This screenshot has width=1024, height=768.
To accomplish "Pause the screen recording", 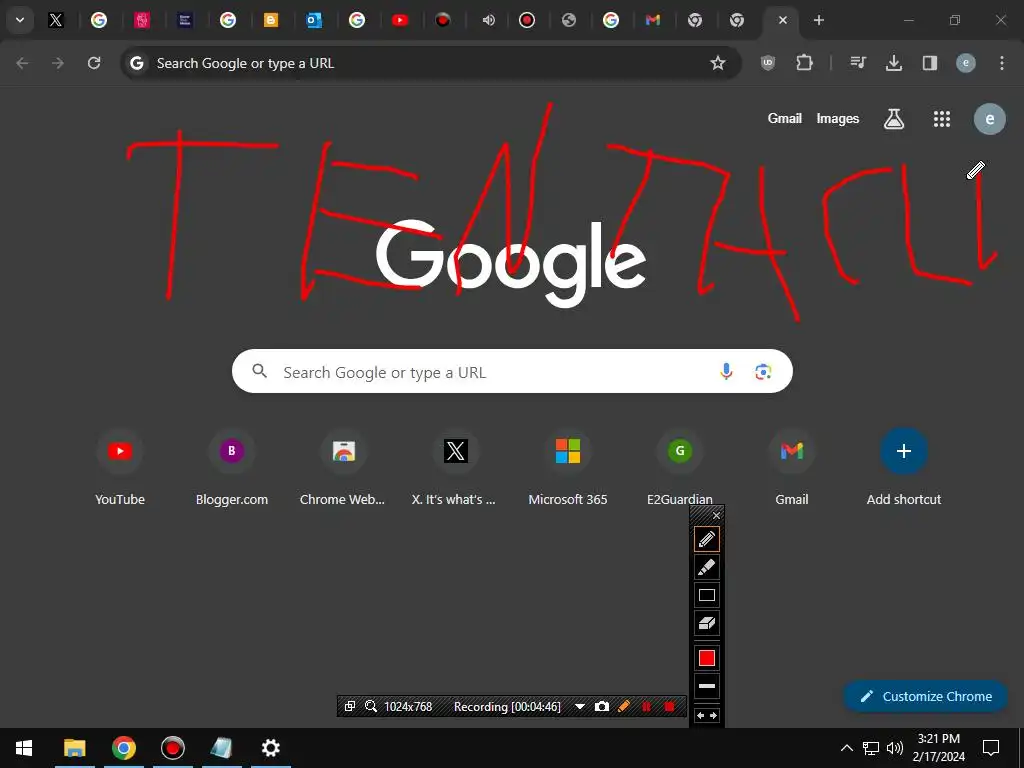I will [646, 707].
